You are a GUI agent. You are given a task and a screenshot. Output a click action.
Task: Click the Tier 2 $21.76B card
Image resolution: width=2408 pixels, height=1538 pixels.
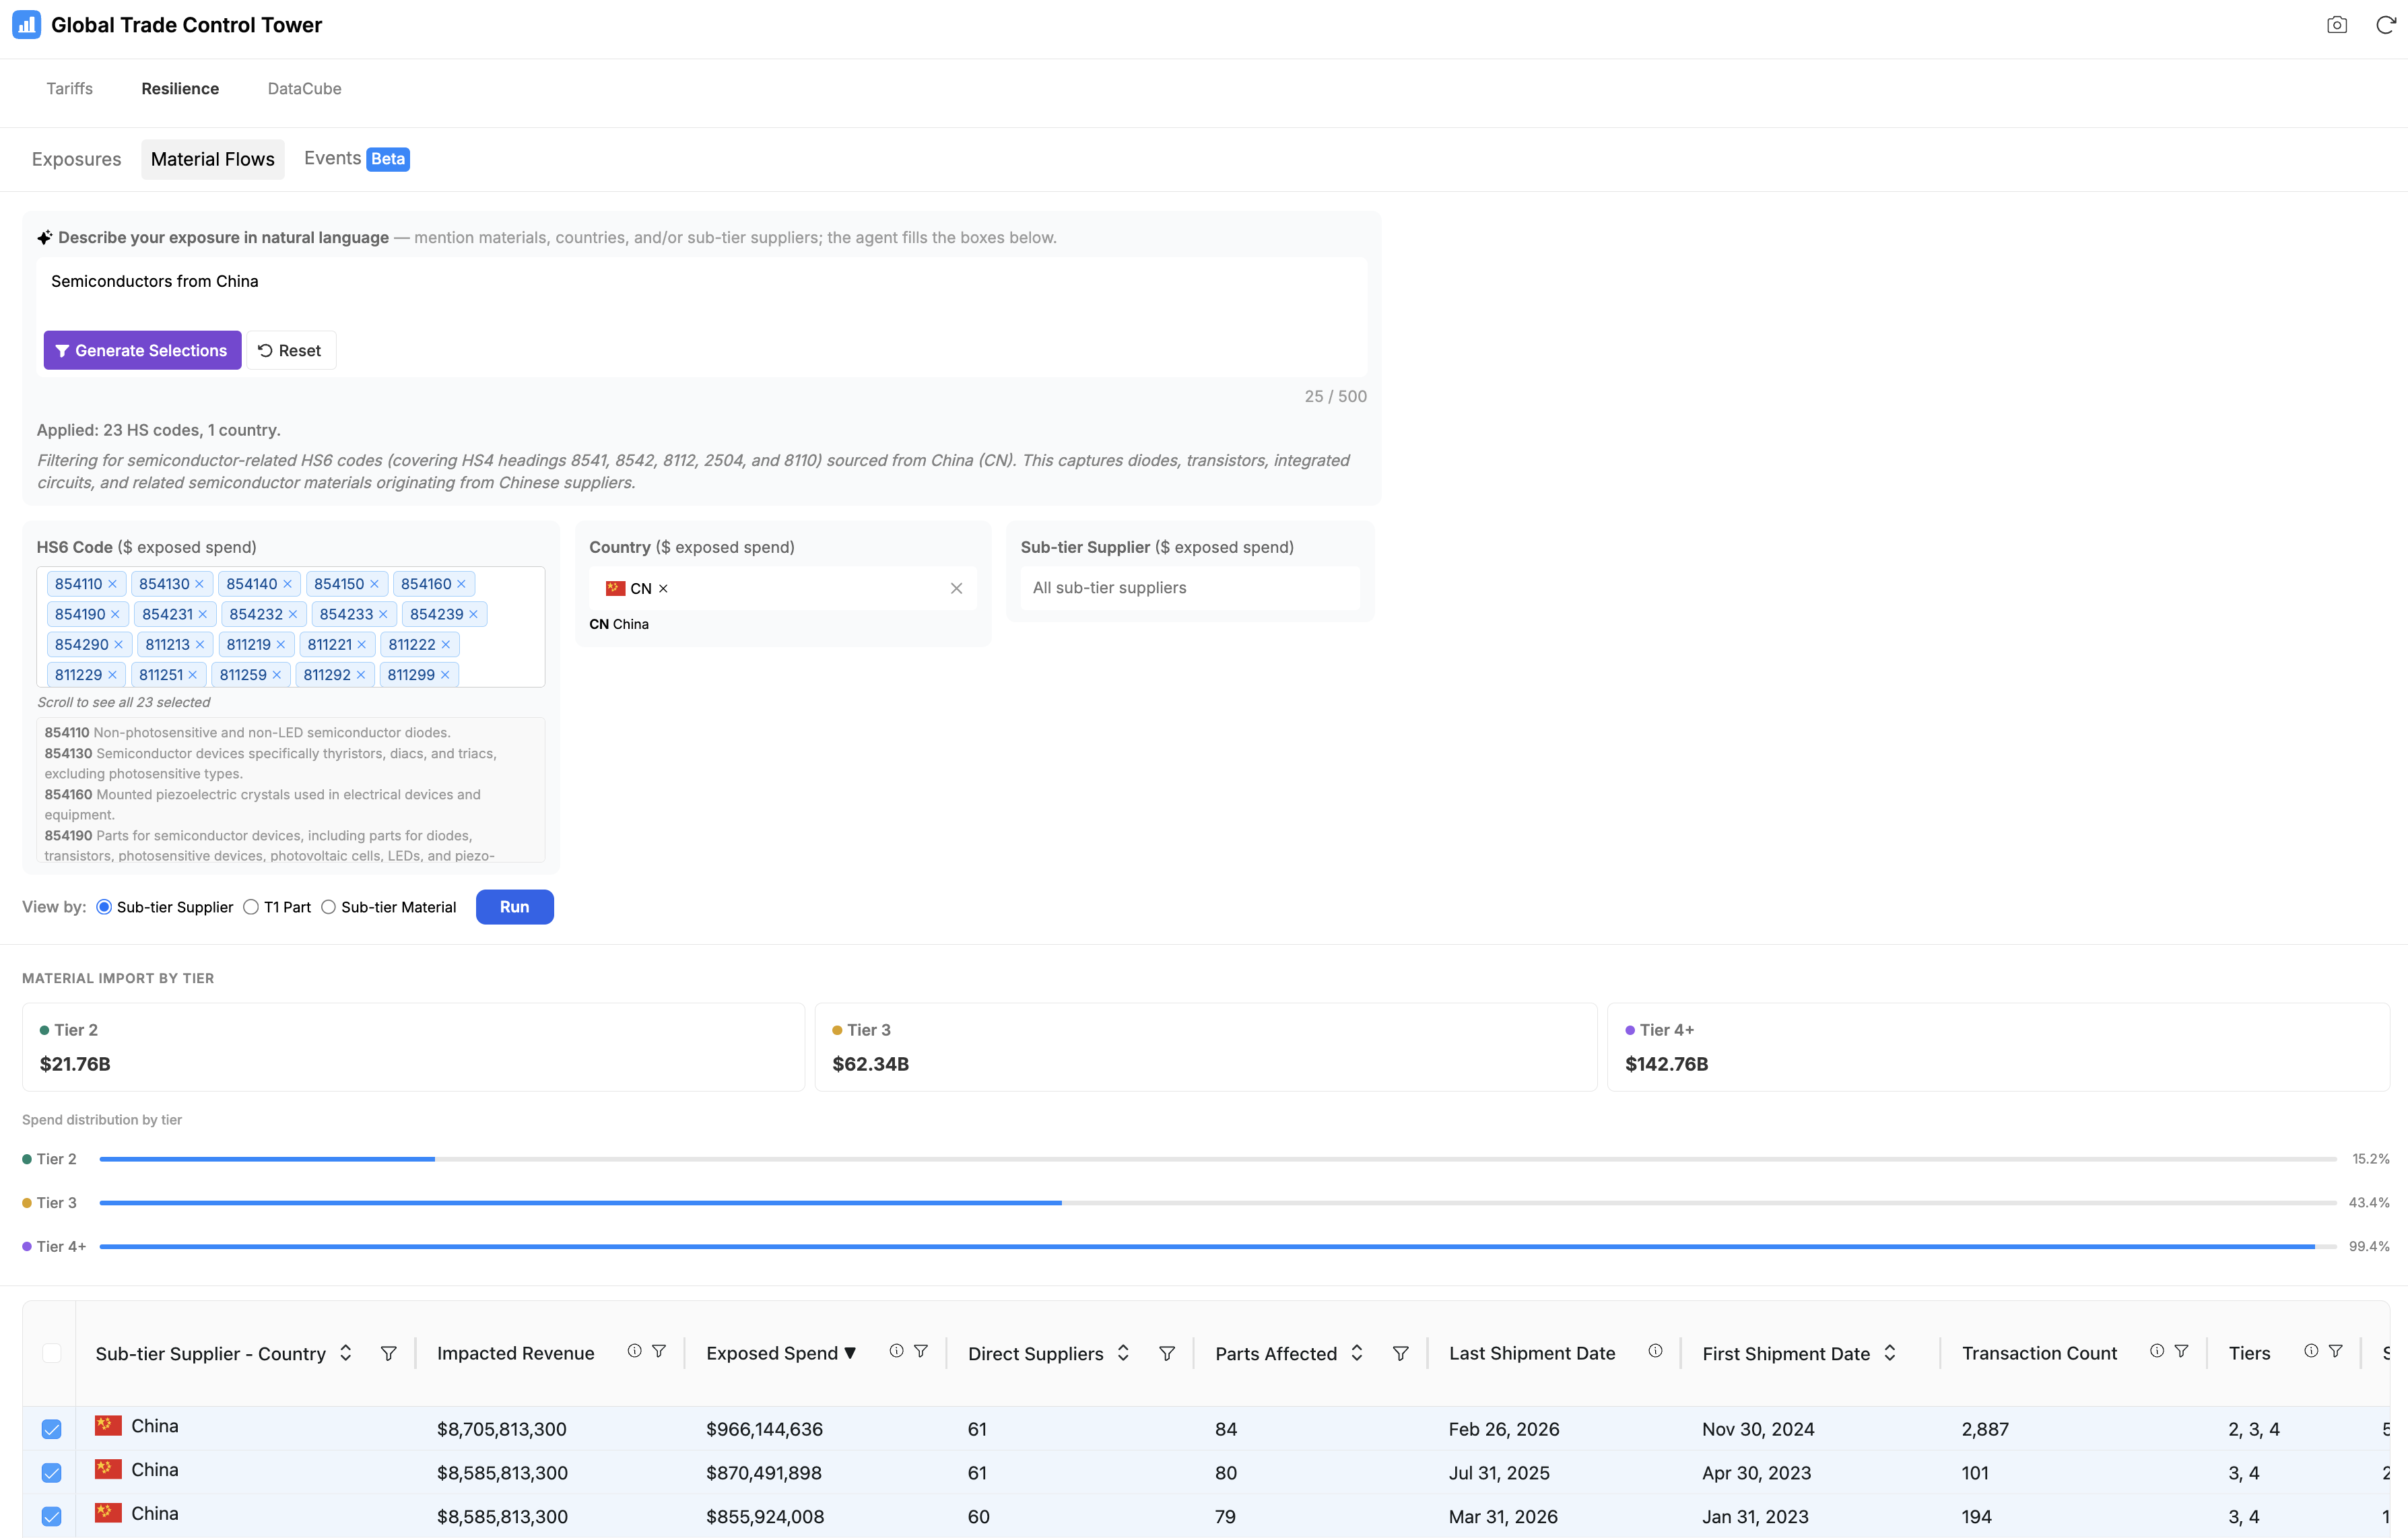coord(413,1047)
